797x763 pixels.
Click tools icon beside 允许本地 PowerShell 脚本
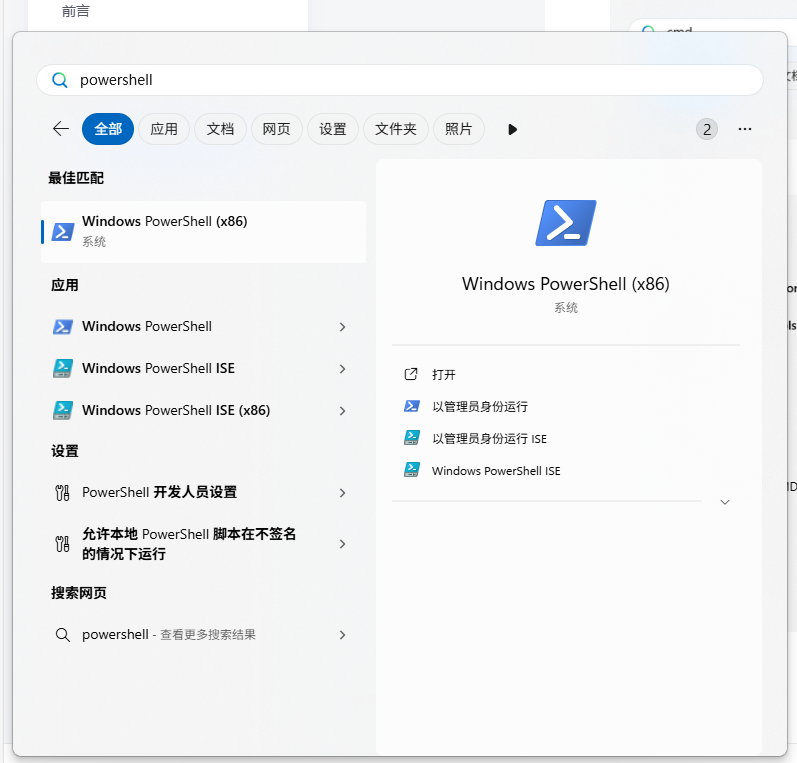(x=62, y=544)
